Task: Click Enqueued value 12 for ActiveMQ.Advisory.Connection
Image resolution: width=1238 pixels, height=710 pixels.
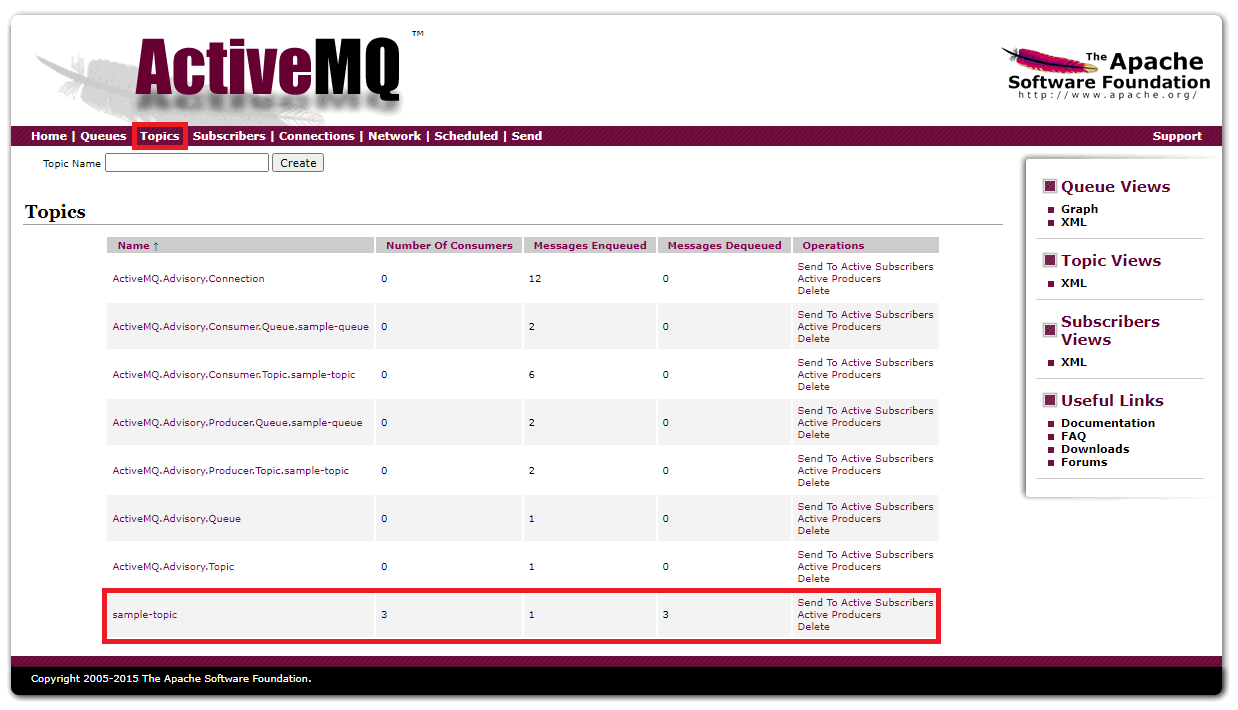Action: pos(535,279)
